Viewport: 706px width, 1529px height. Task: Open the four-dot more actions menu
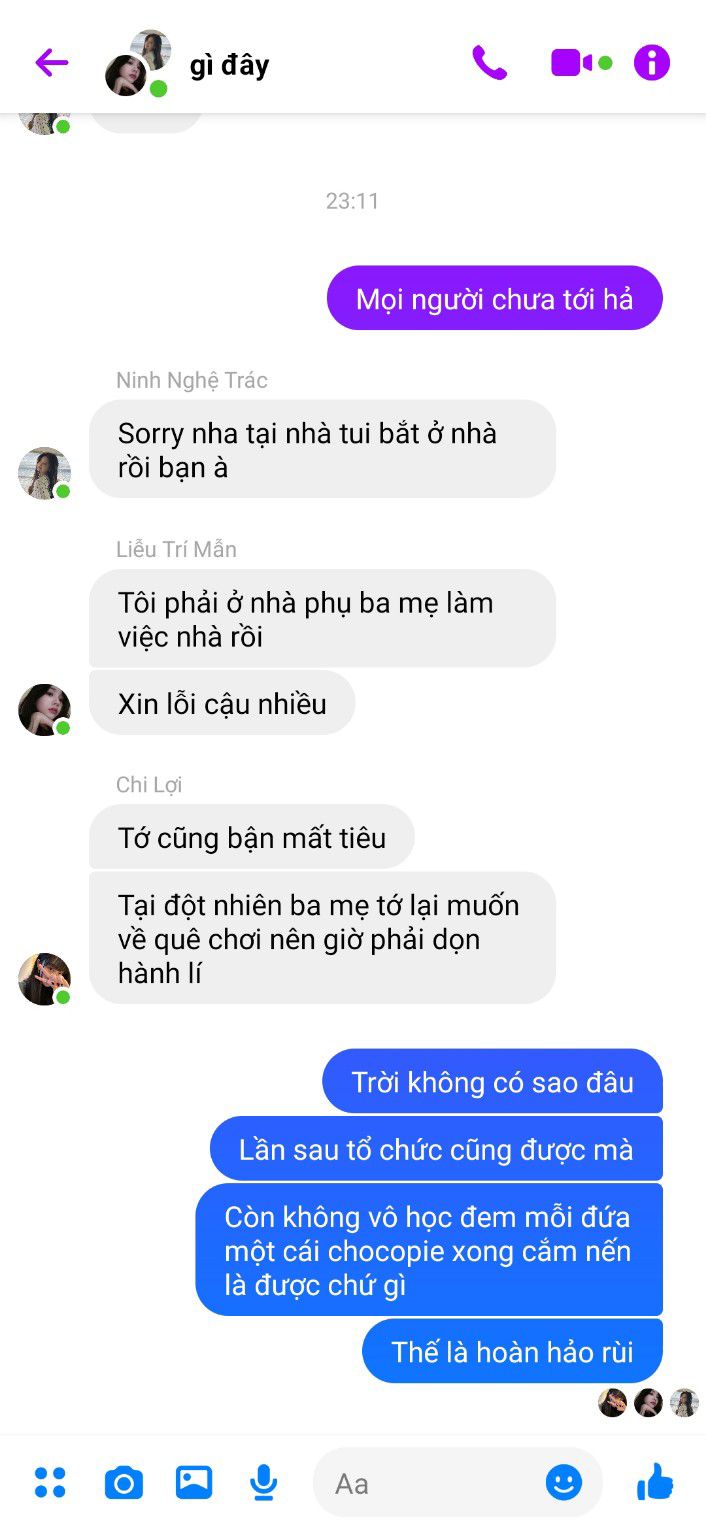coord(50,1482)
